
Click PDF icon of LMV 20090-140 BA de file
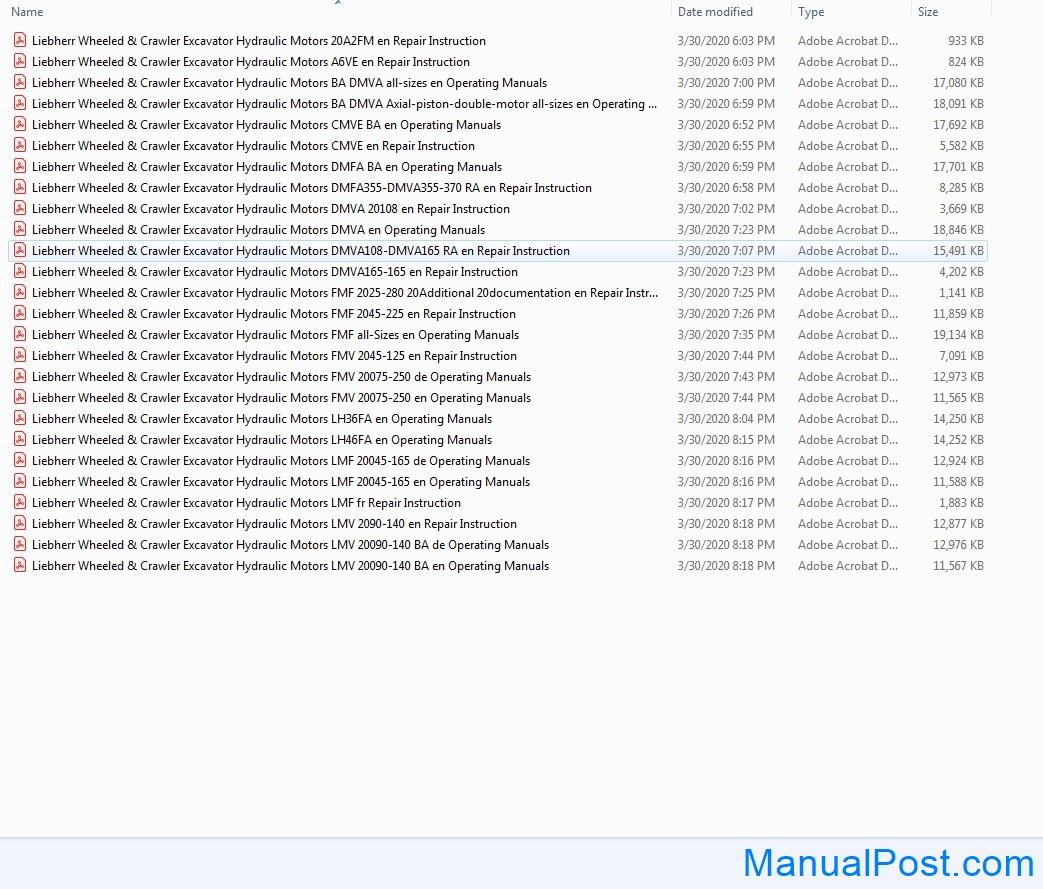[20, 544]
